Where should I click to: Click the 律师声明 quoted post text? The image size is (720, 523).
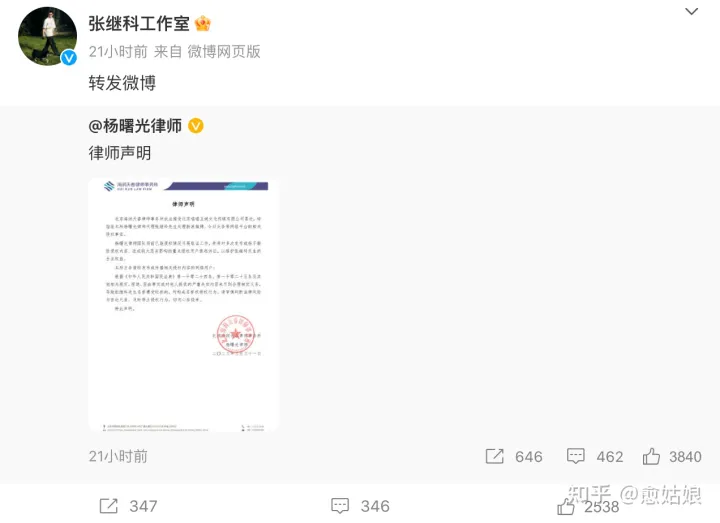(x=120, y=153)
